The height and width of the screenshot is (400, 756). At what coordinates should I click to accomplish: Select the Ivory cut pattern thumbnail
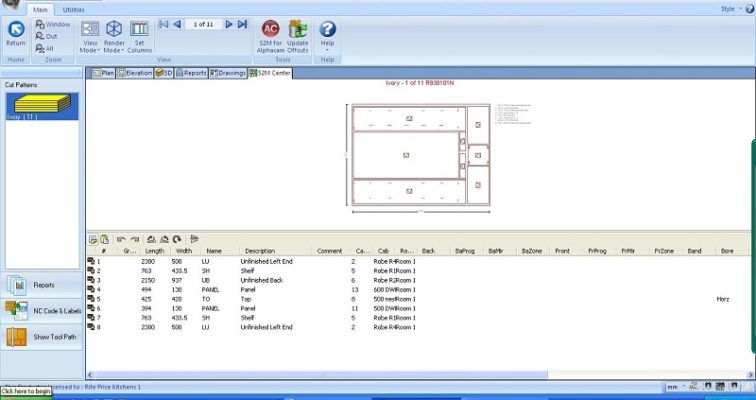coord(42,107)
